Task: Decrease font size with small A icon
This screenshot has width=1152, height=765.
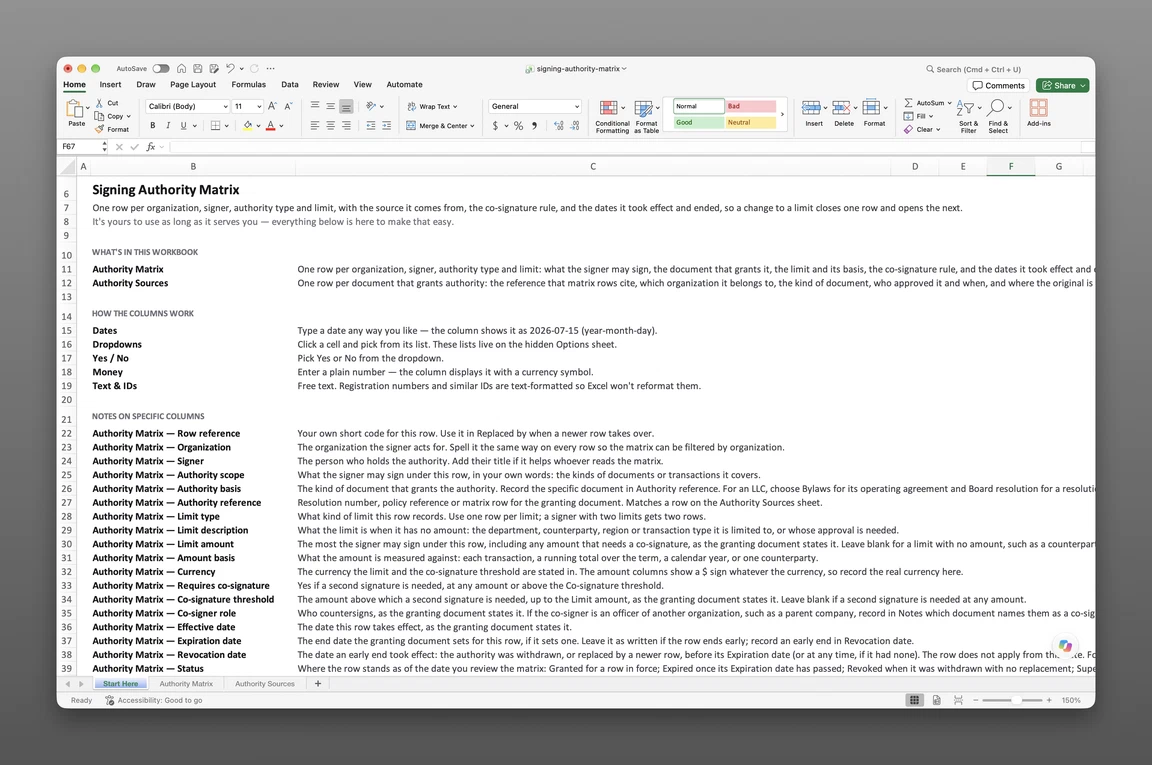Action: (x=288, y=107)
